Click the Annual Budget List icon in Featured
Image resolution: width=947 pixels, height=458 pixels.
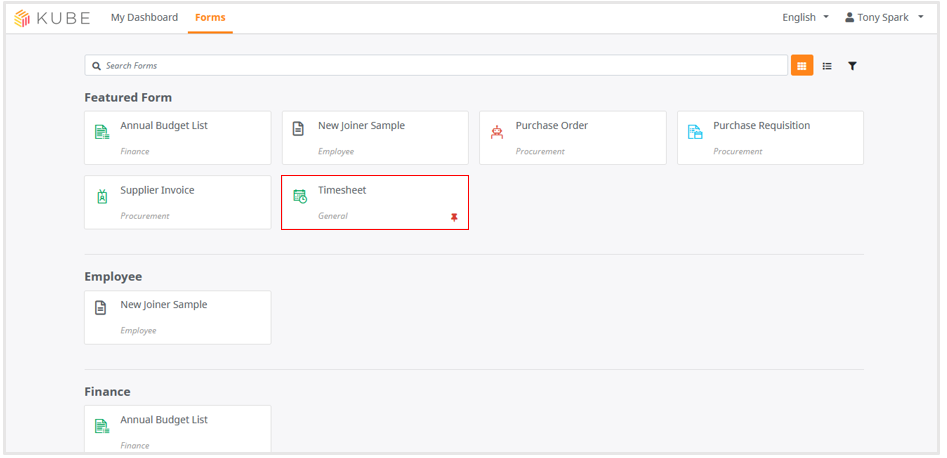tap(102, 131)
